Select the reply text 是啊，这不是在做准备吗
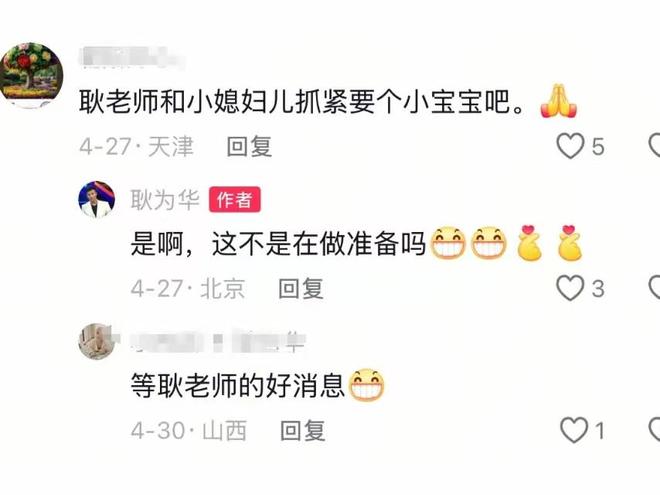 click(x=279, y=243)
